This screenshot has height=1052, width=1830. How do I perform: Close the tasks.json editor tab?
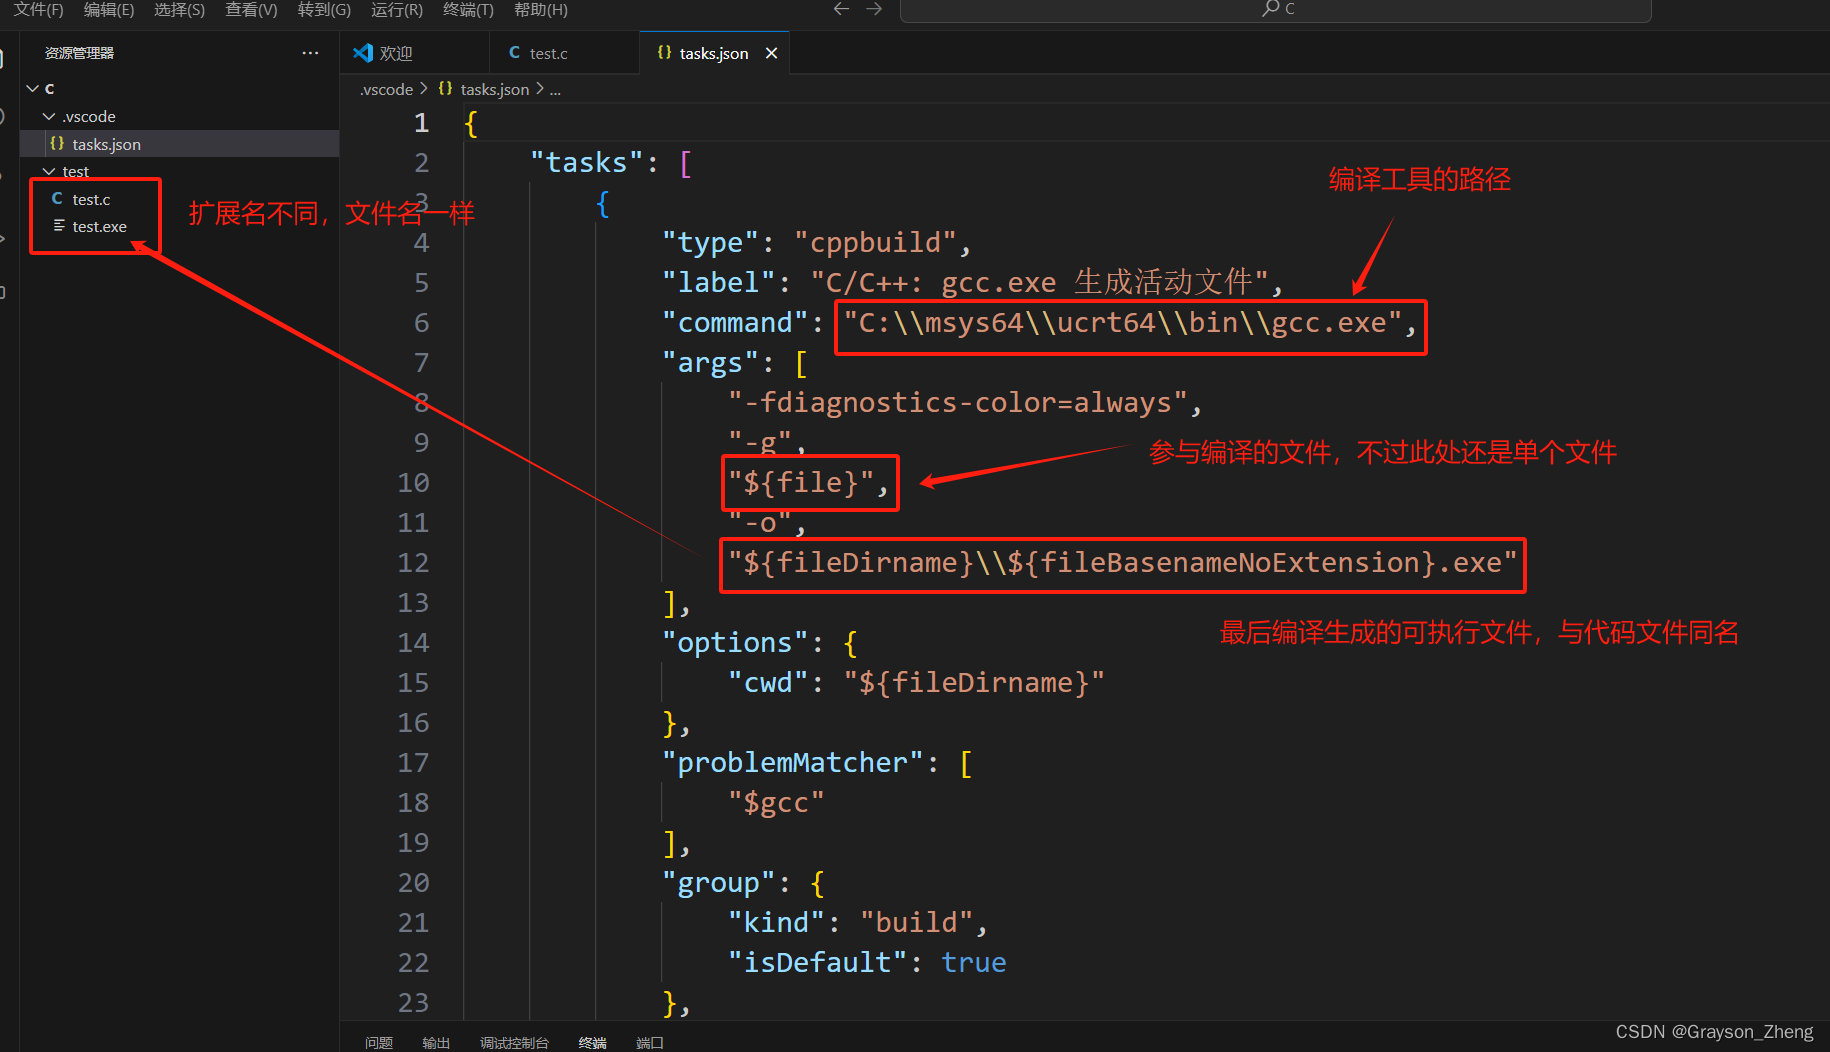coord(771,53)
